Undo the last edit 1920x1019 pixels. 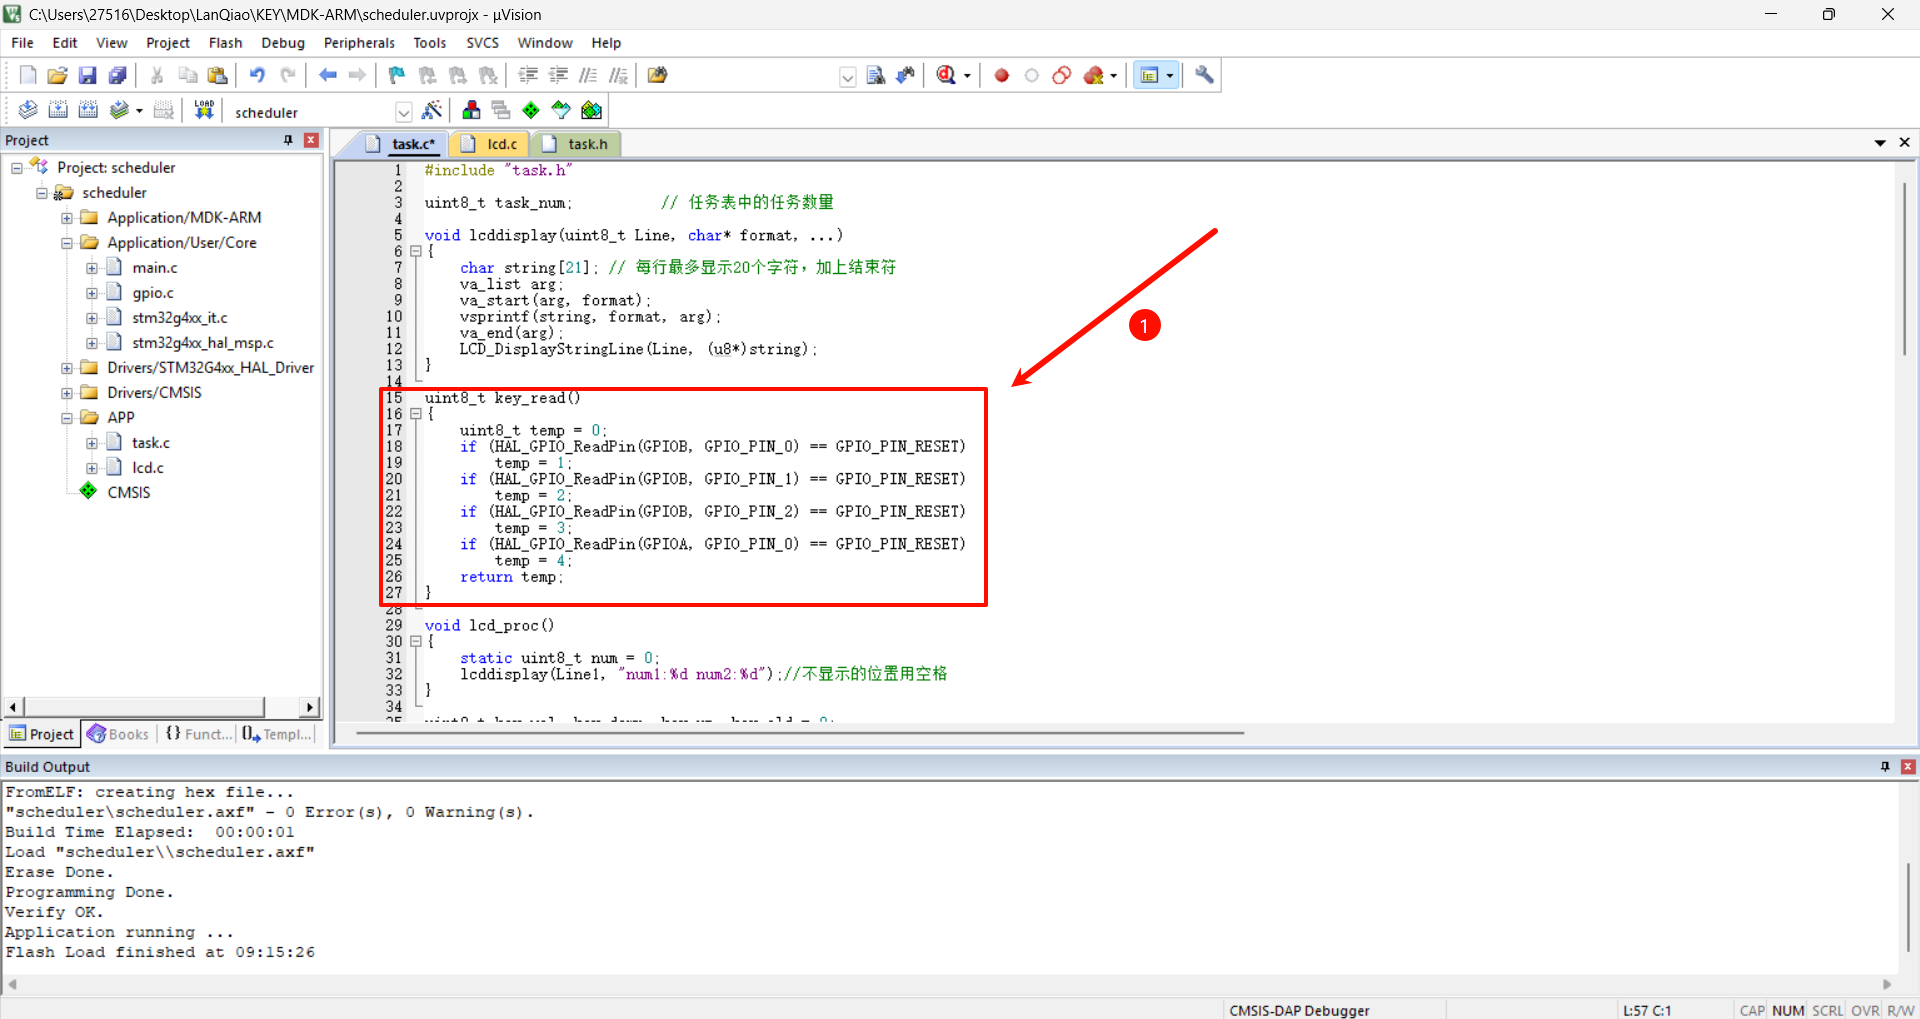(257, 75)
